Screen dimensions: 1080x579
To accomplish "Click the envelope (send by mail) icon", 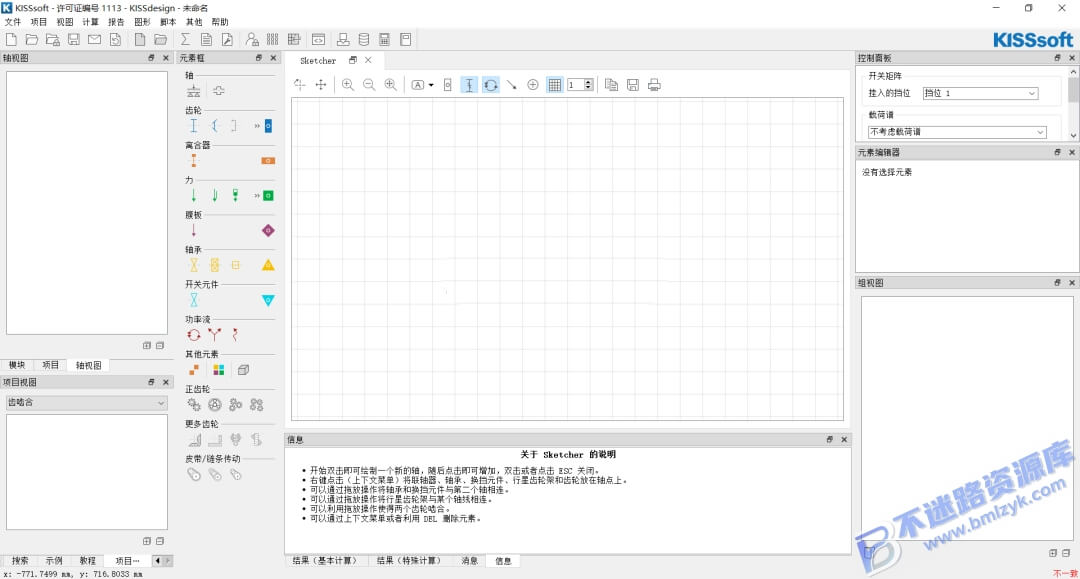I will (x=94, y=39).
